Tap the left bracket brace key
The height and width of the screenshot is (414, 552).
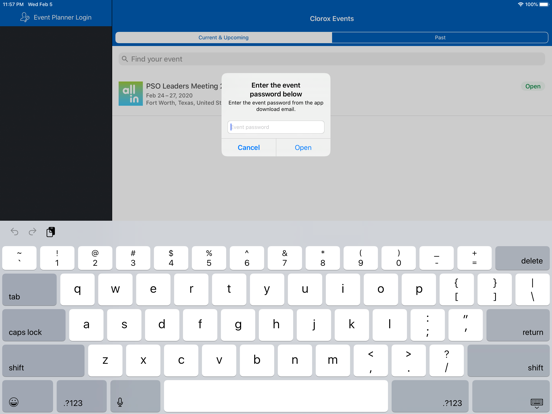[457, 290]
